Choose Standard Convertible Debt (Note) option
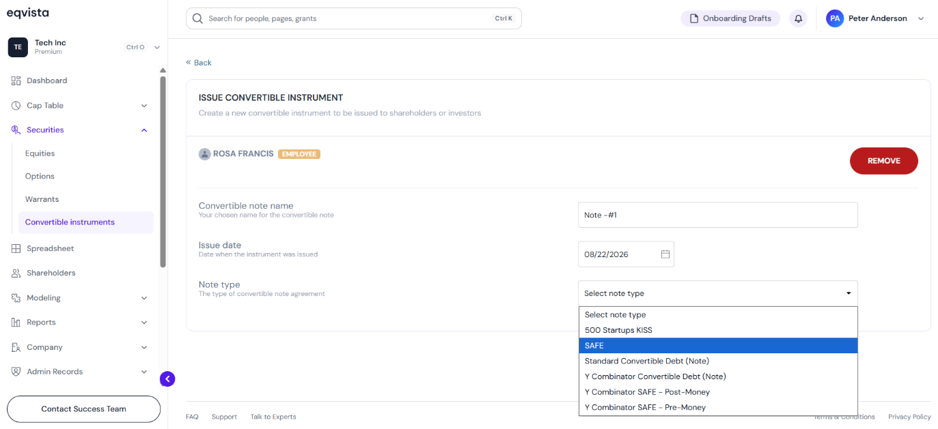 click(x=718, y=361)
